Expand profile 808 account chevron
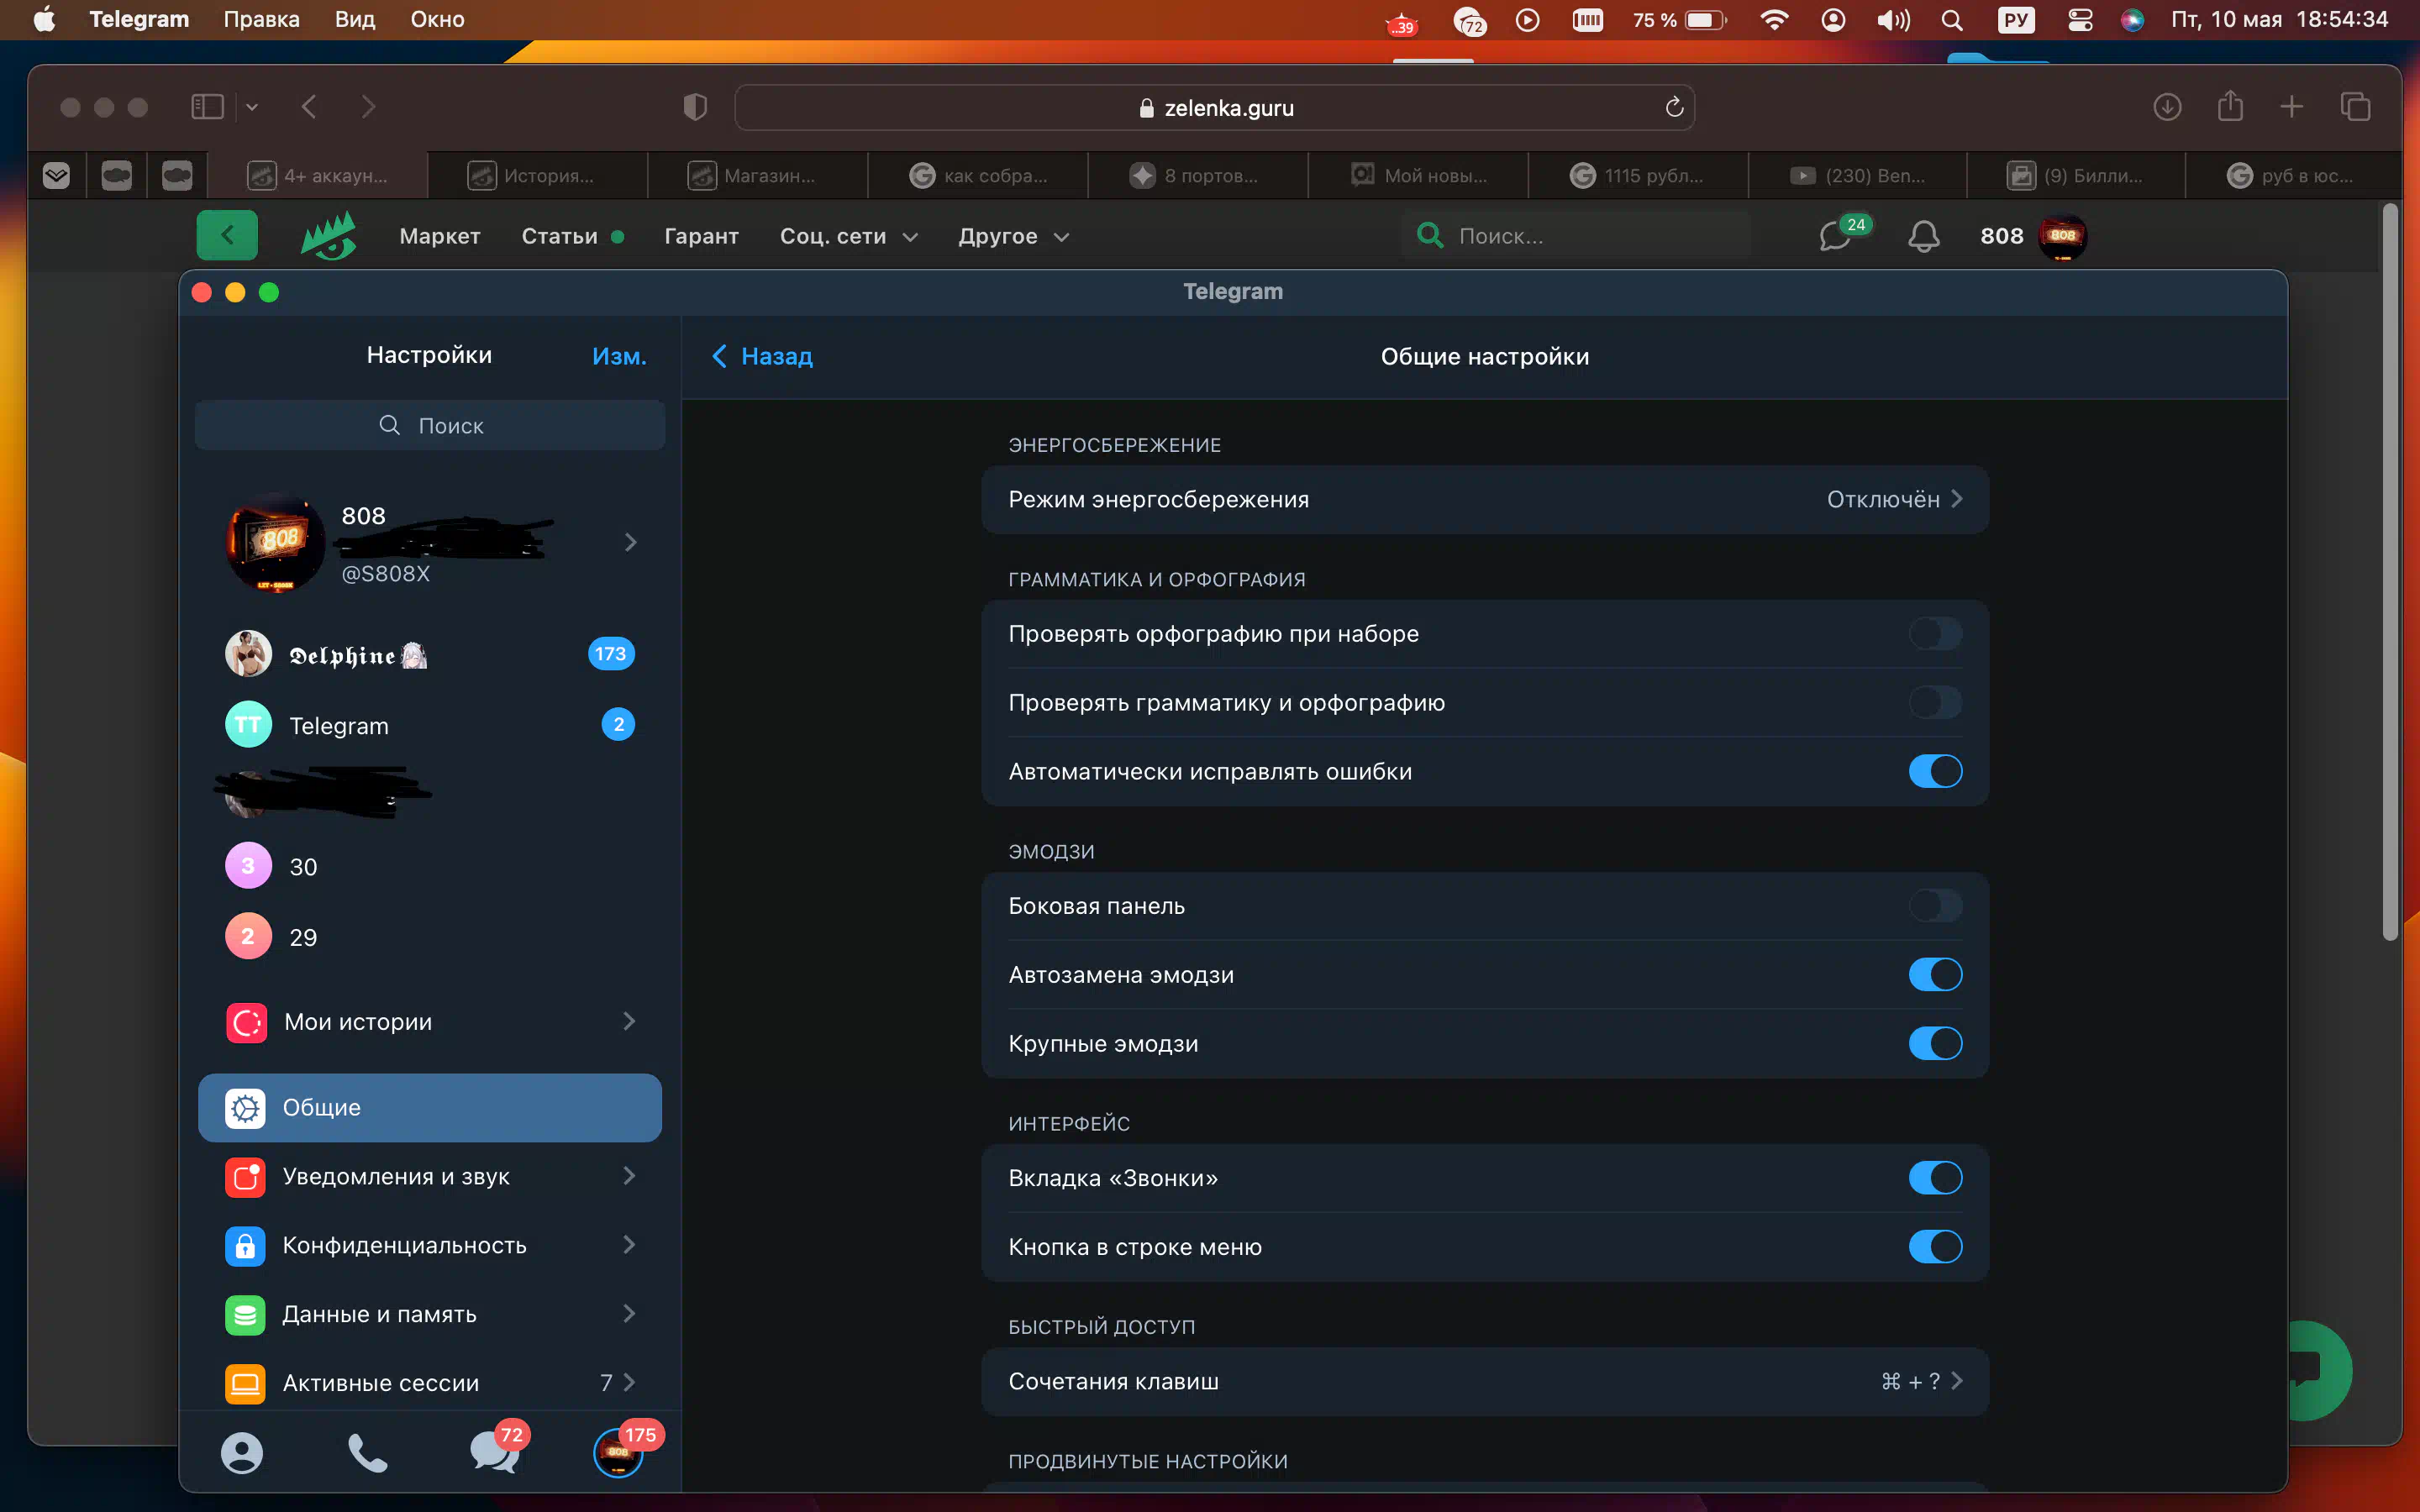Viewport: 2420px width, 1512px height. 630,543
